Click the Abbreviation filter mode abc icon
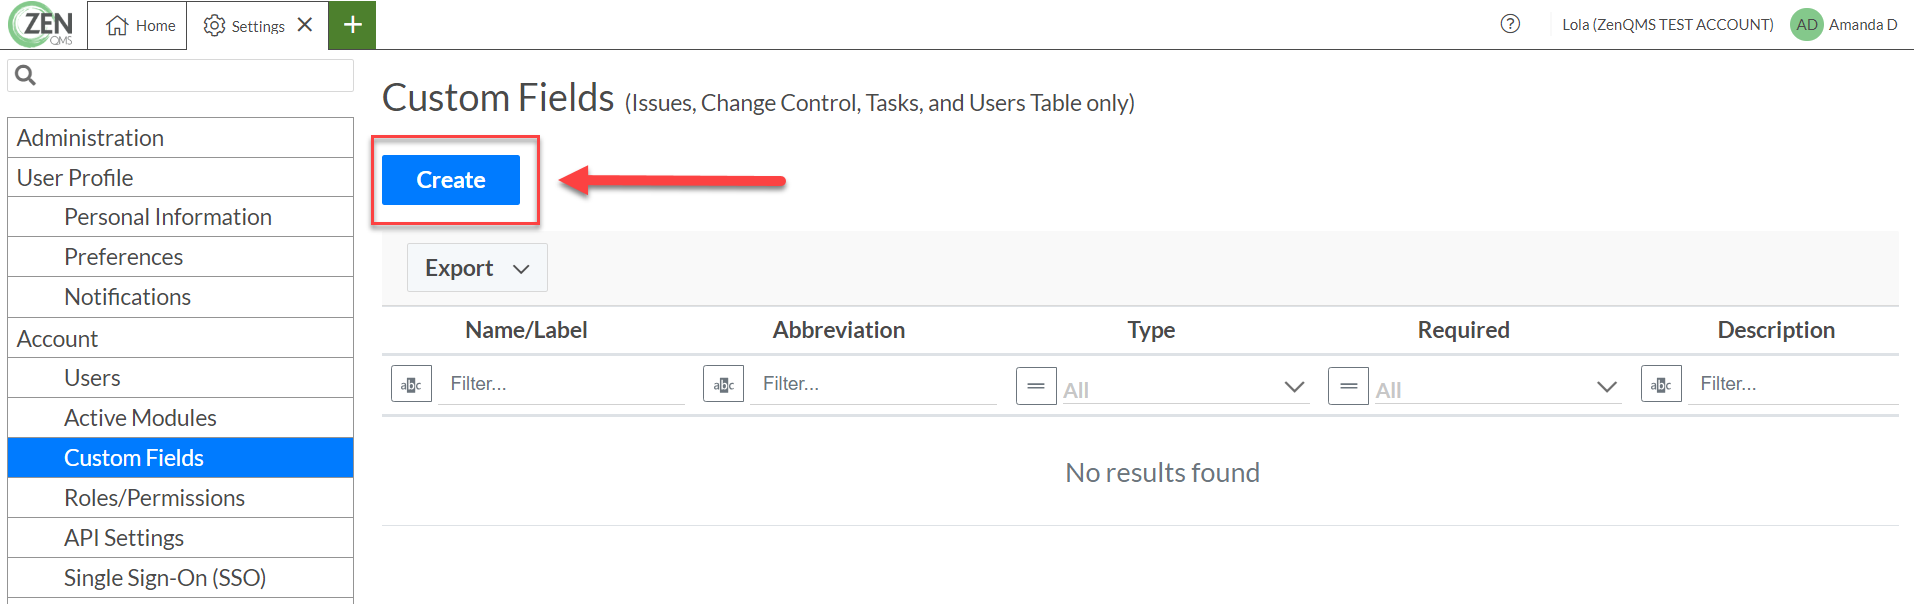The width and height of the screenshot is (1914, 604). click(x=723, y=384)
